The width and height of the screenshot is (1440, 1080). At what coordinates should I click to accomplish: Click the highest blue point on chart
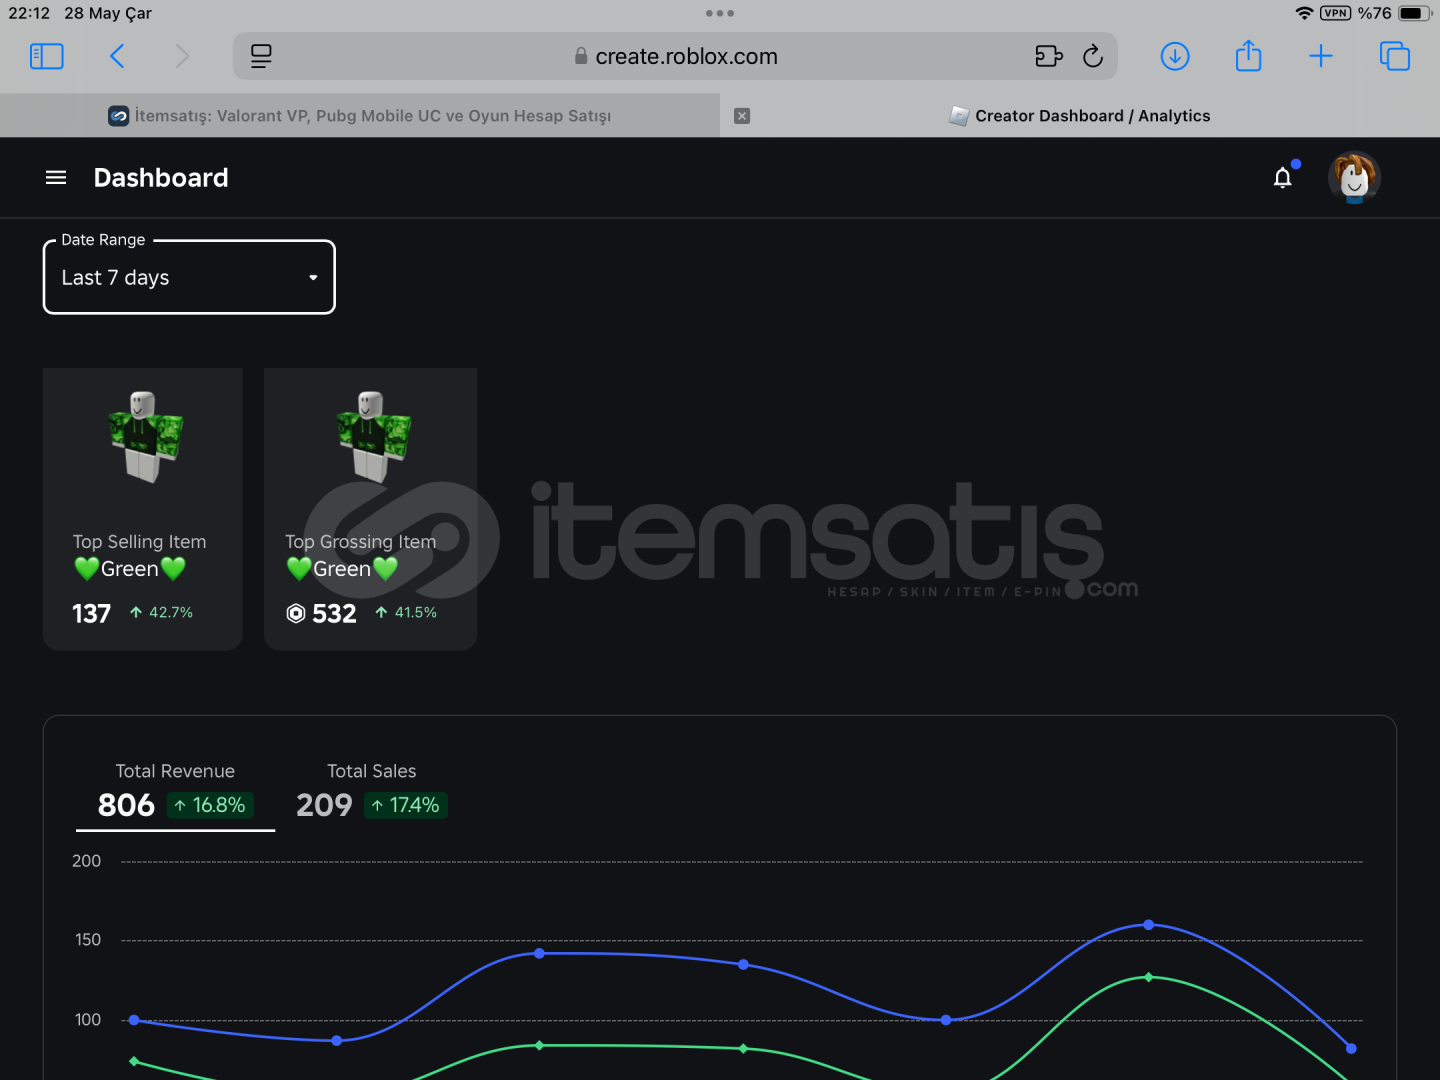1148,925
